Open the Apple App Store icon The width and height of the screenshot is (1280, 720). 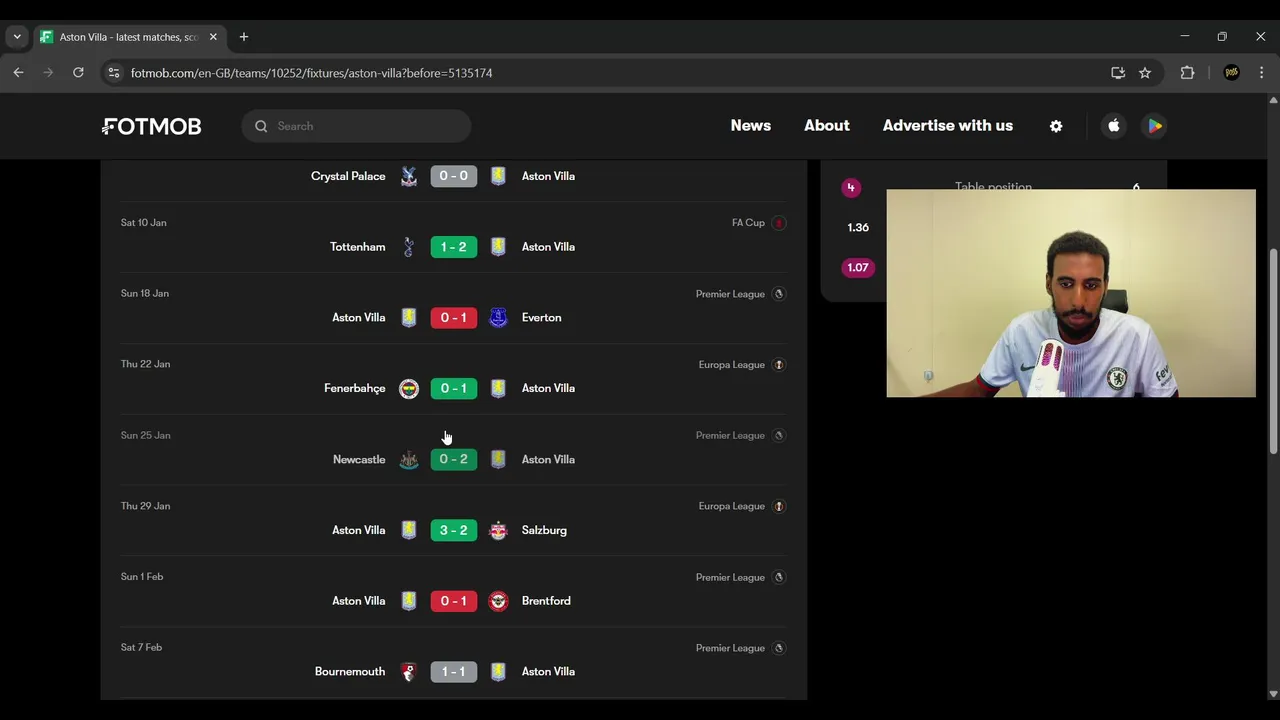(x=1114, y=126)
